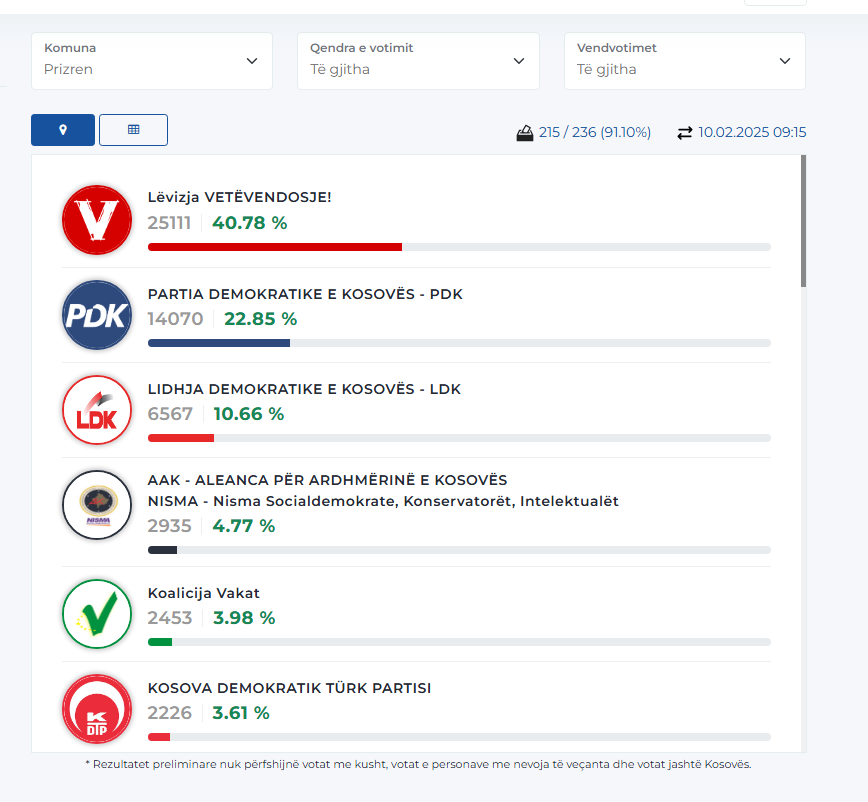Click the LDK party logo
868x802 pixels.
pos(97,410)
